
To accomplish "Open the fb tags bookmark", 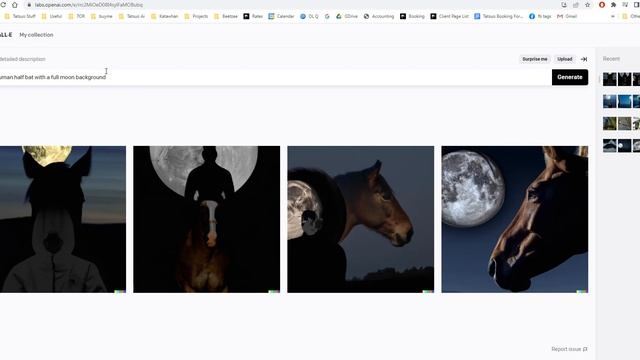I will click(x=540, y=16).
